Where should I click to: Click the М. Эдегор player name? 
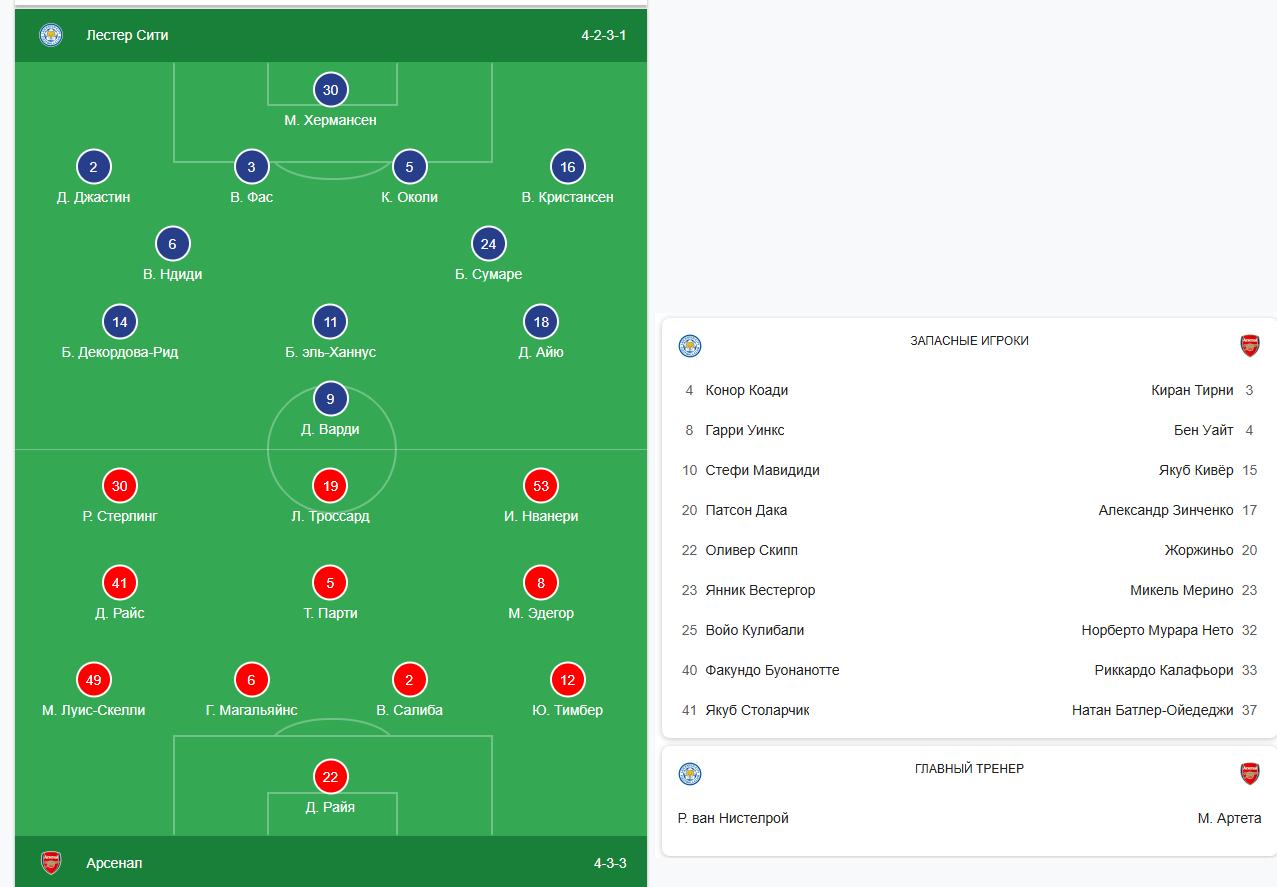541,613
